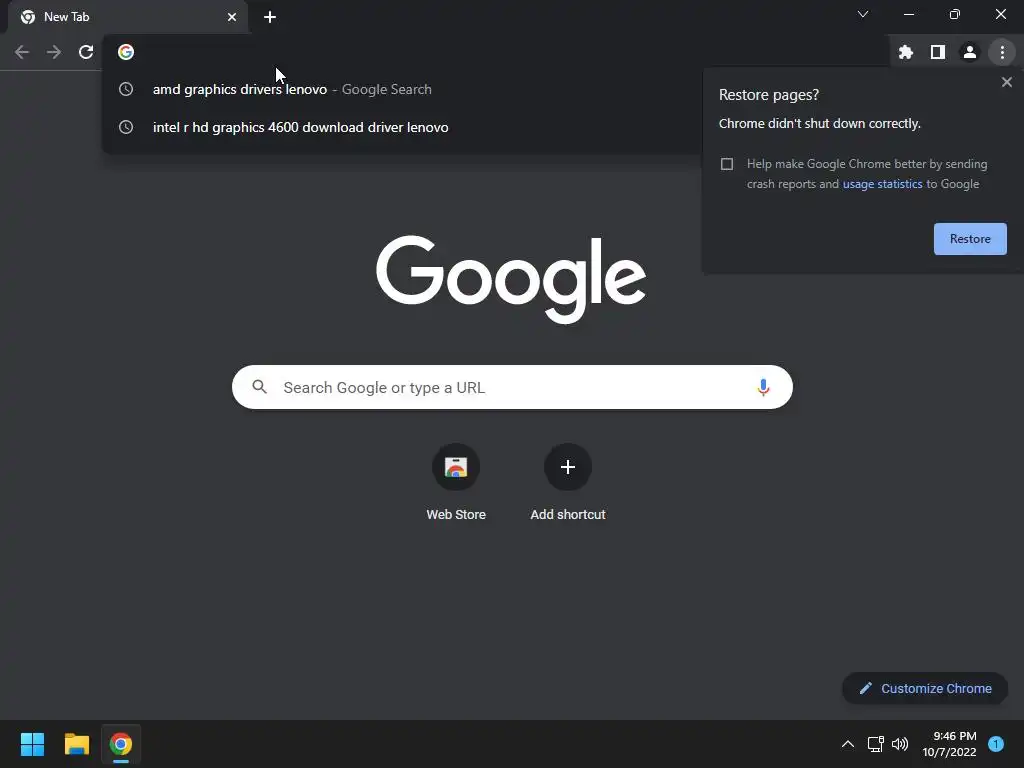The image size is (1024, 768).
Task: Open a new tab with plus button
Action: click(x=270, y=17)
